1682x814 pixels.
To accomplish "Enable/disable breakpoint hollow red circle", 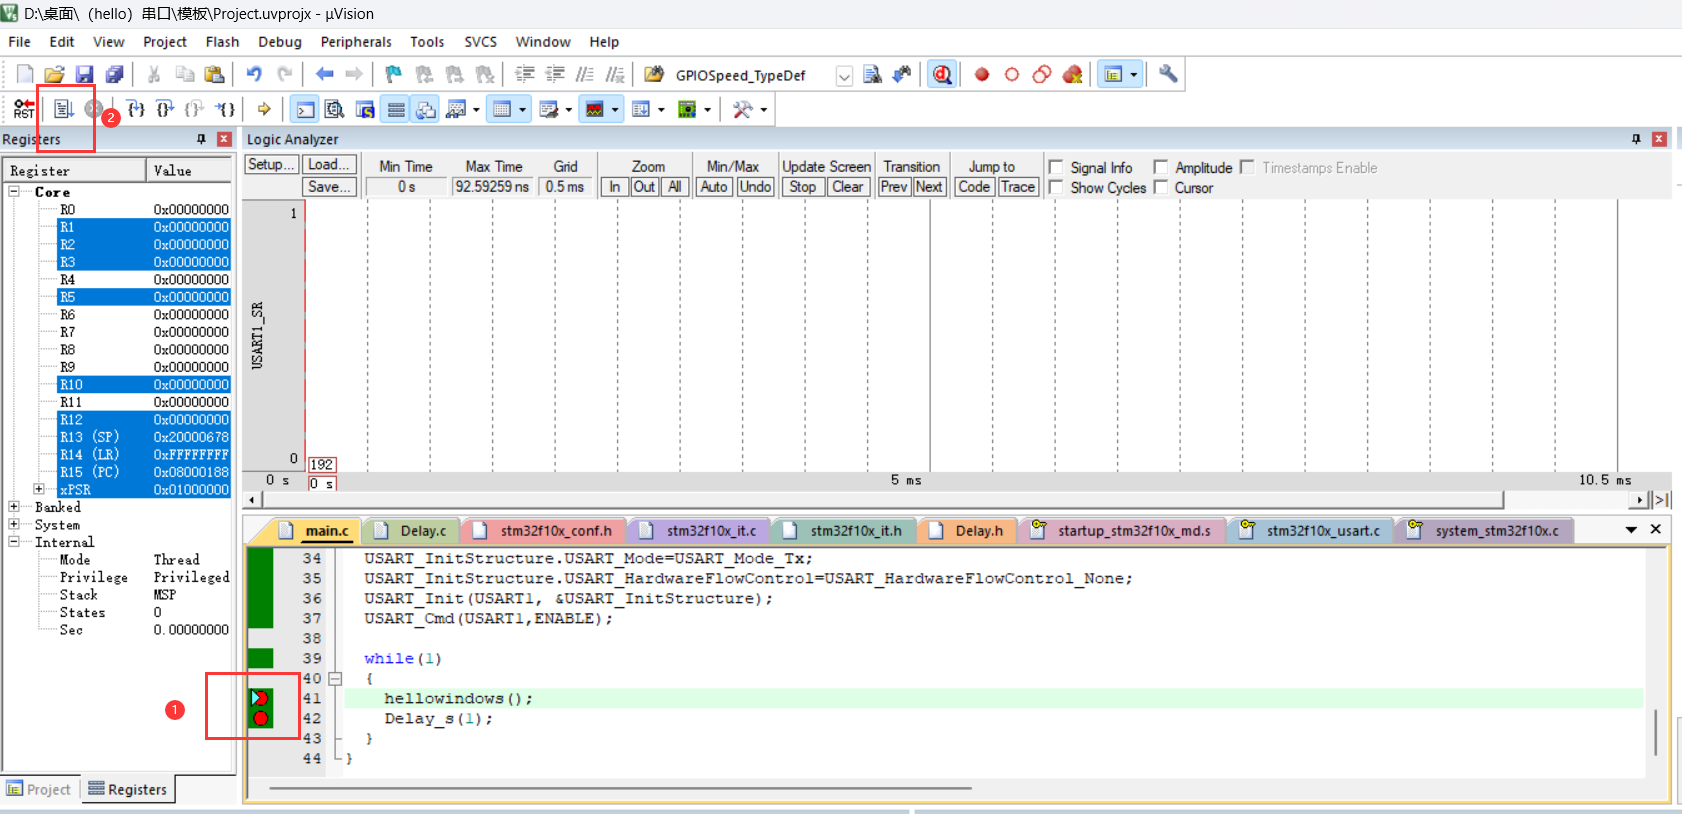I will point(1012,75).
